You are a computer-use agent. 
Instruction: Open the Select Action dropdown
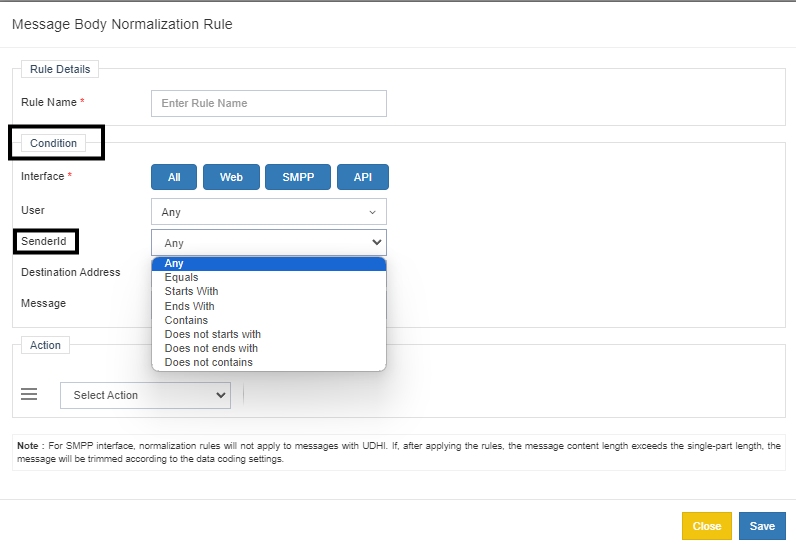tap(145, 395)
